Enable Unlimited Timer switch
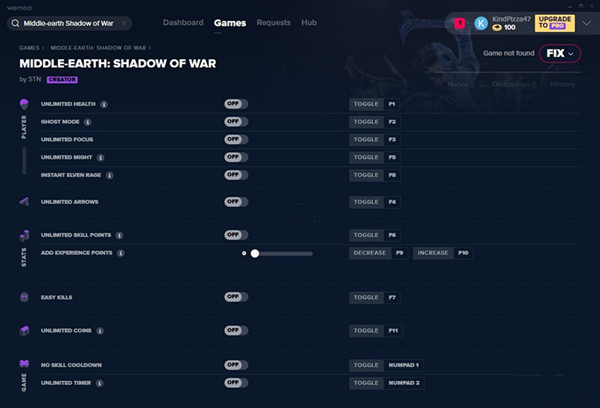Screen dimensions: 600x408 point(236,383)
